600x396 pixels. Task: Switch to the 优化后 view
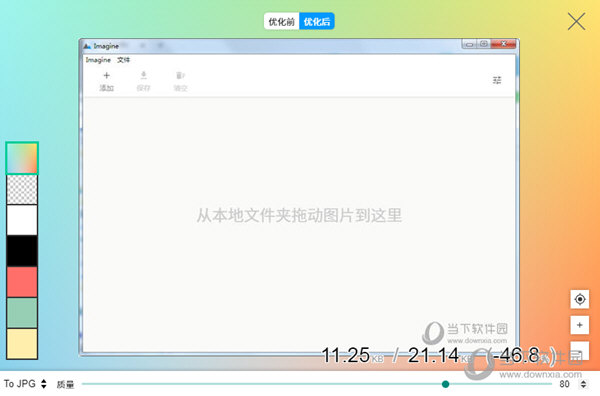click(x=317, y=21)
